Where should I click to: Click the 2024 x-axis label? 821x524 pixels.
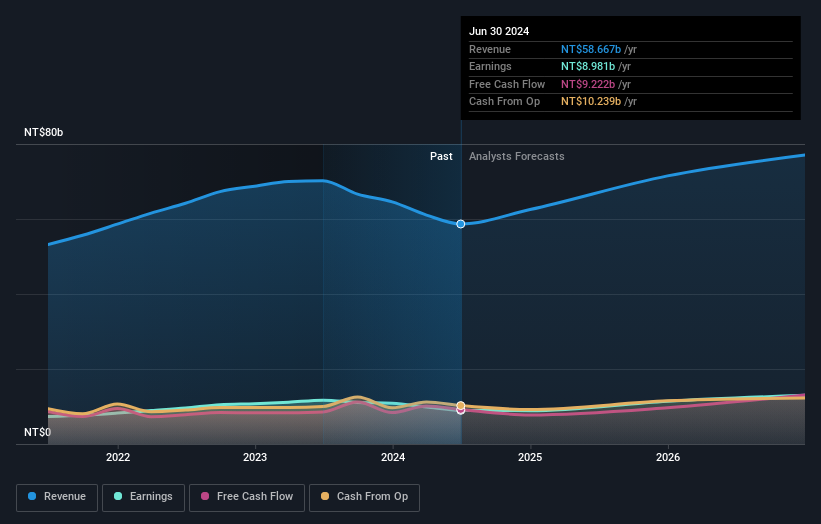pos(393,457)
